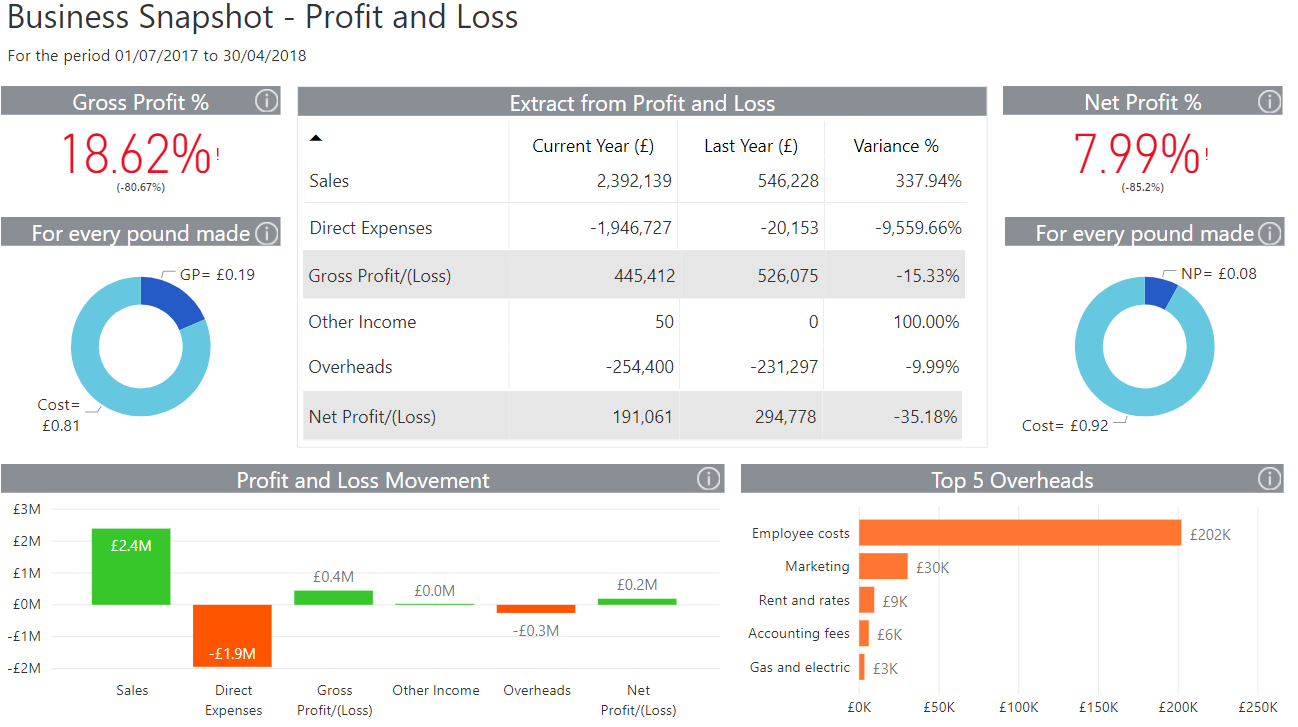Open info icon on Profit and Loss Movement

pyautogui.click(x=708, y=479)
